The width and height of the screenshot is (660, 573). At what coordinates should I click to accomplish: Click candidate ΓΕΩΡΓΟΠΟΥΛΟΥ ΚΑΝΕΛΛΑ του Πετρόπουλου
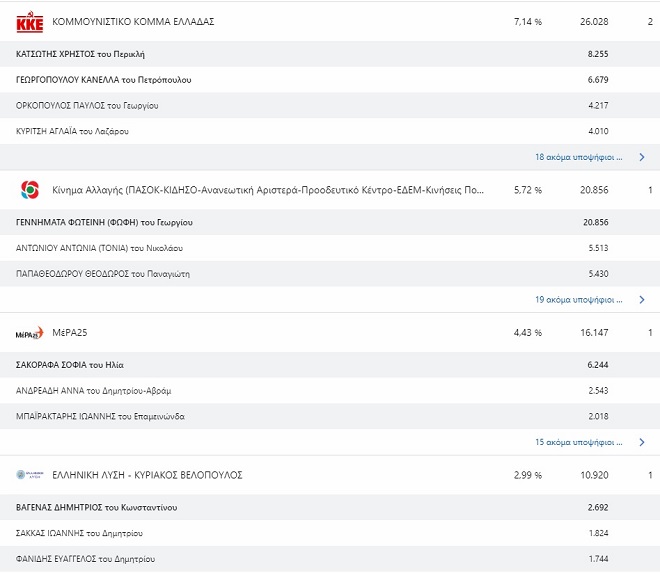pyautogui.click(x=104, y=79)
